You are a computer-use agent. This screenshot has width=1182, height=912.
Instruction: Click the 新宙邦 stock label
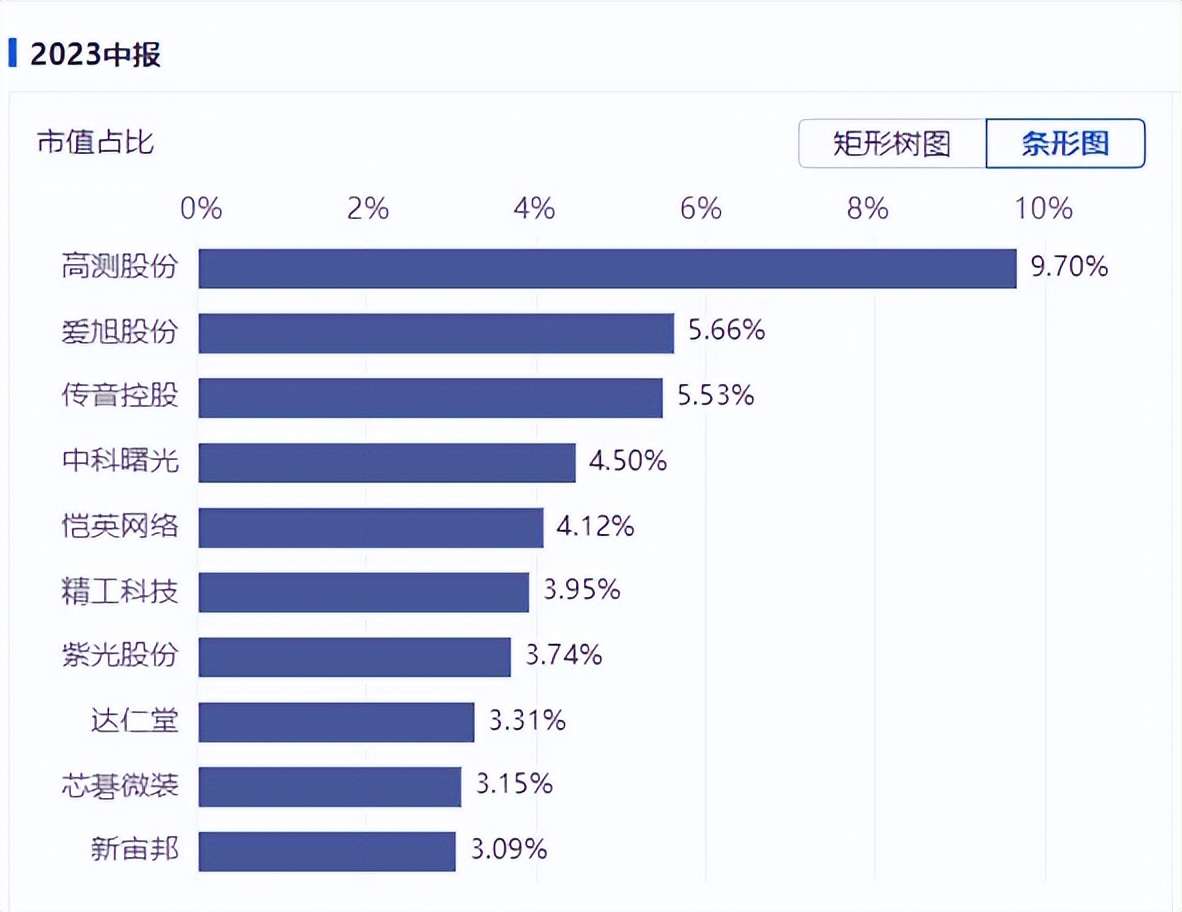(134, 851)
